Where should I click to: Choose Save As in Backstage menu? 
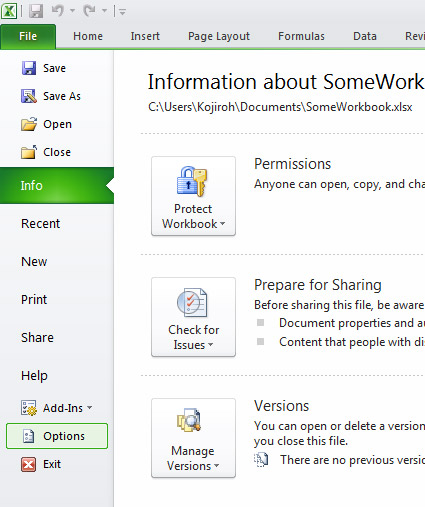click(x=51, y=96)
